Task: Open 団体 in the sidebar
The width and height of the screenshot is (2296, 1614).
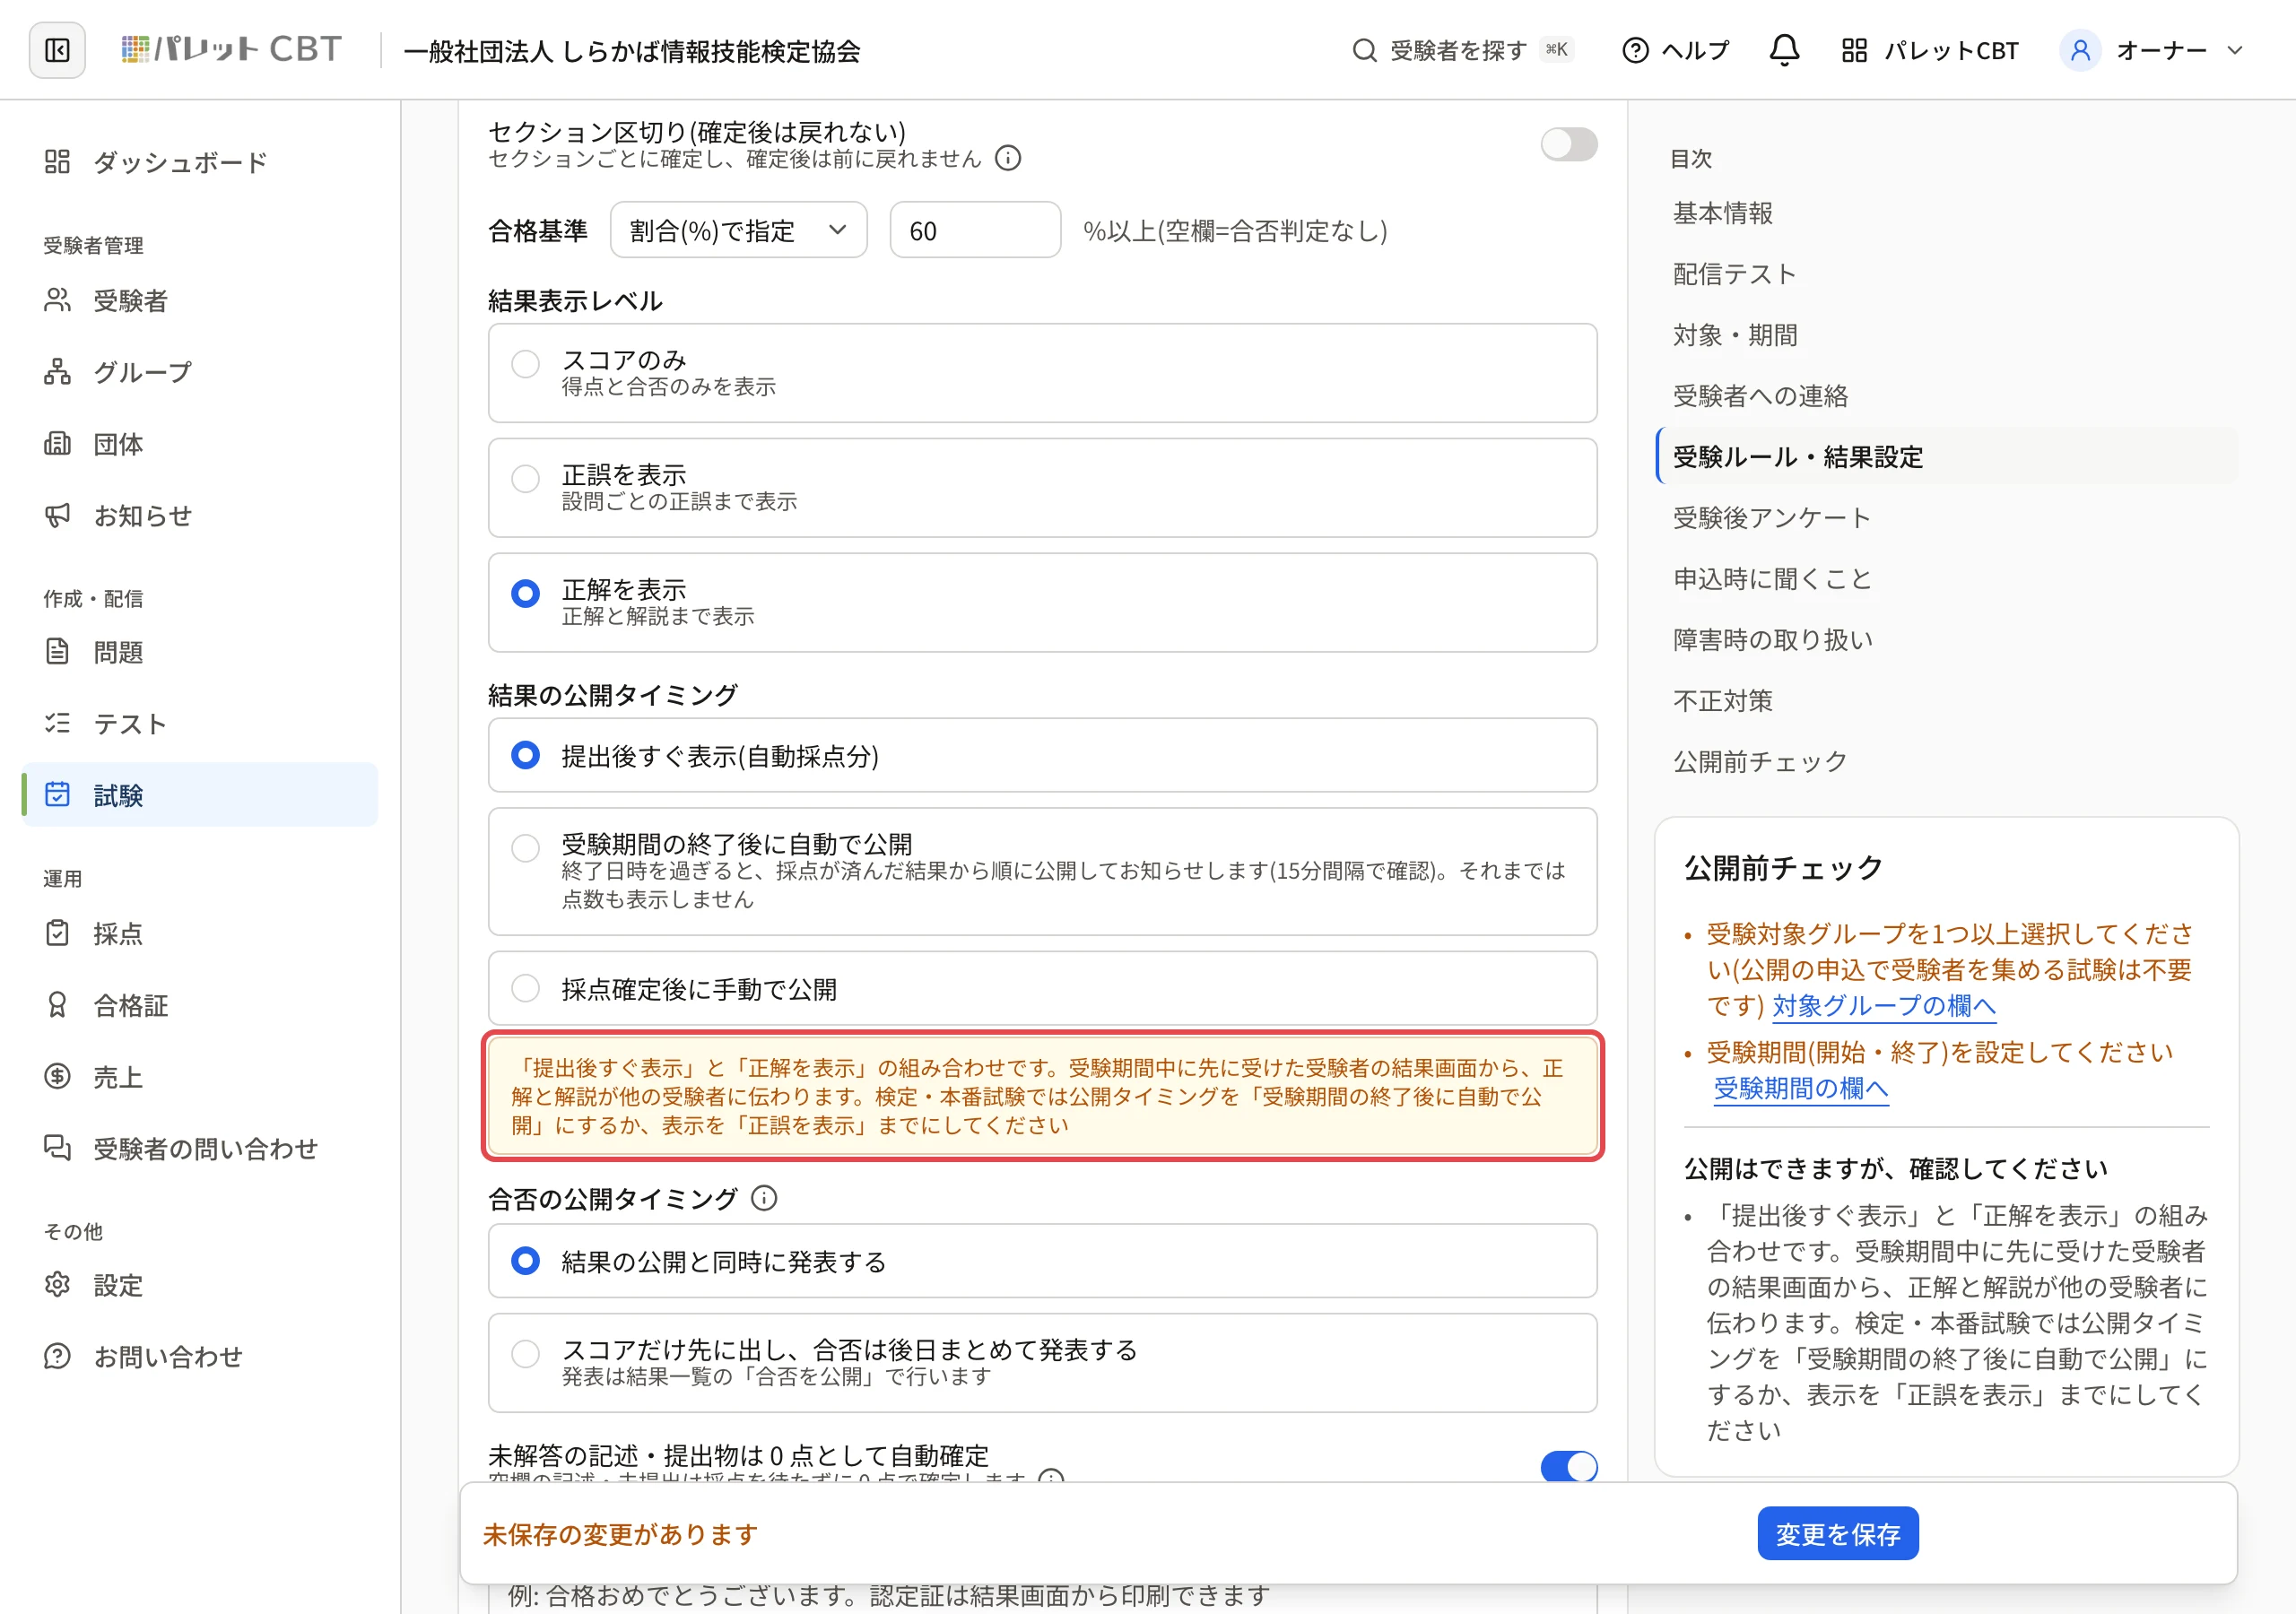Action: coord(200,444)
